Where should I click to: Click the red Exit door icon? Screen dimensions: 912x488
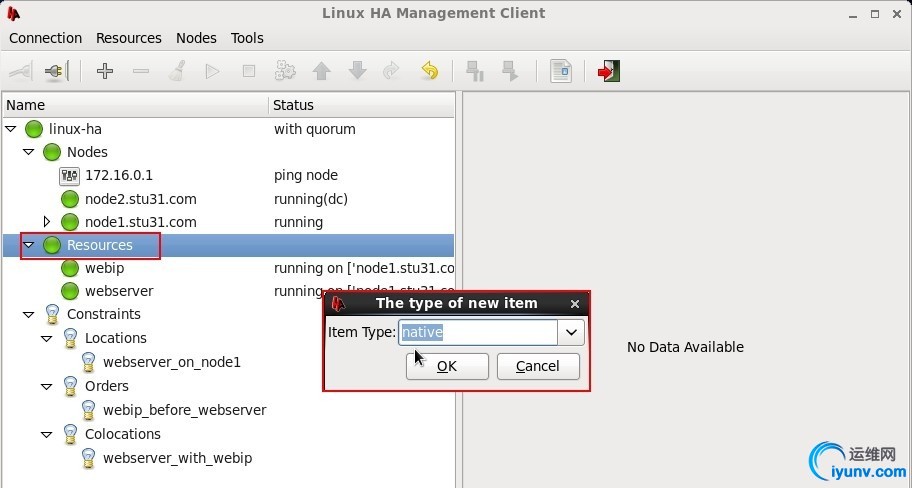(608, 71)
